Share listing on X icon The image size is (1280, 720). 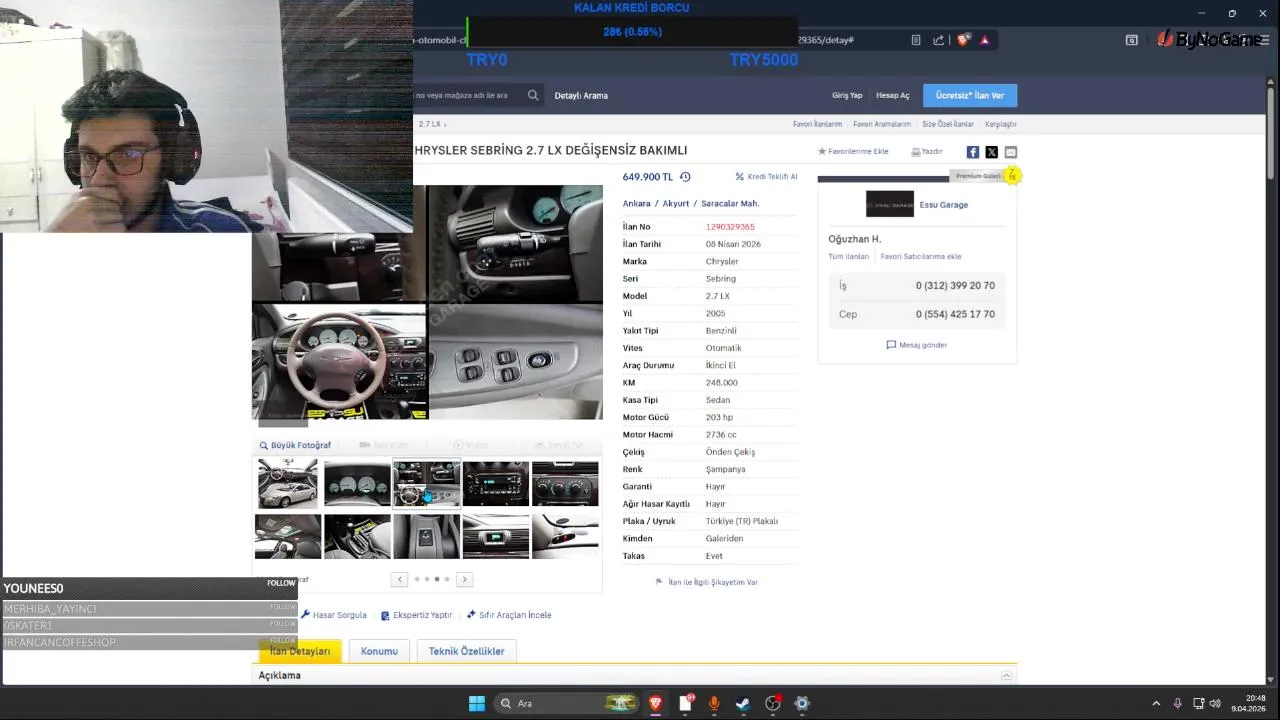coord(991,152)
